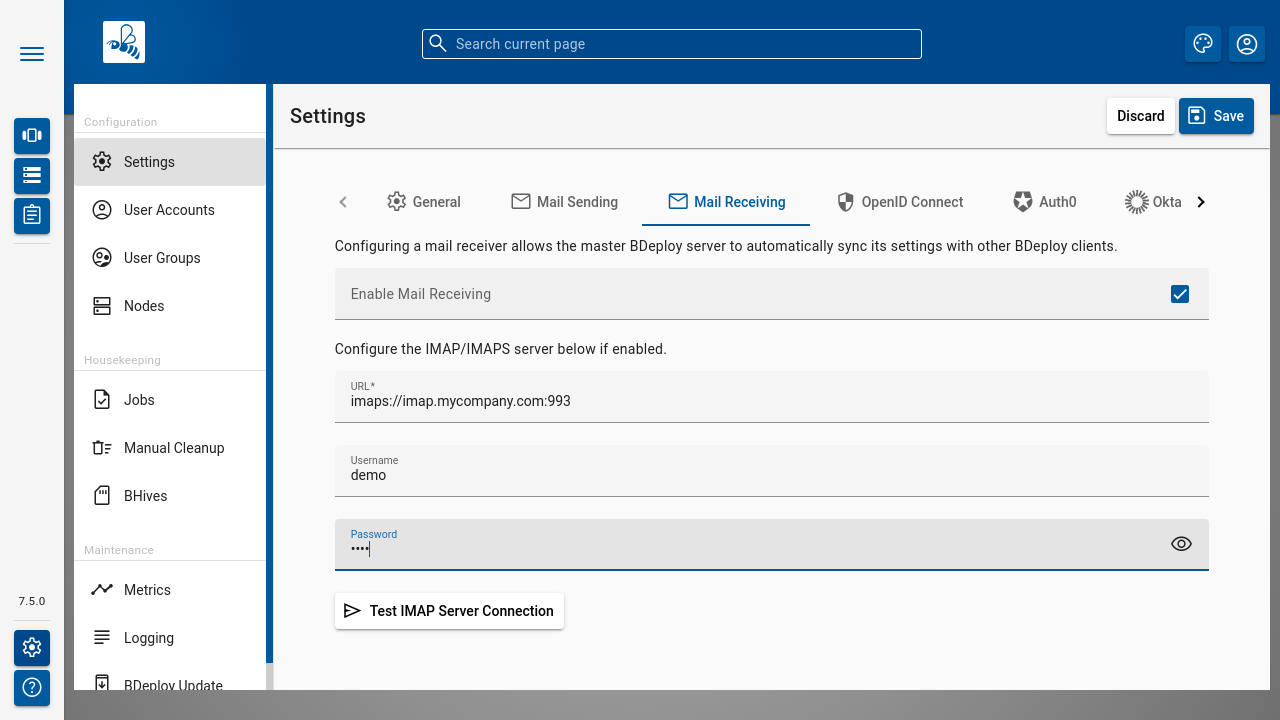This screenshot has width=1280, height=720.
Task: Open the software repositories sidebar icon
Action: tap(32, 175)
